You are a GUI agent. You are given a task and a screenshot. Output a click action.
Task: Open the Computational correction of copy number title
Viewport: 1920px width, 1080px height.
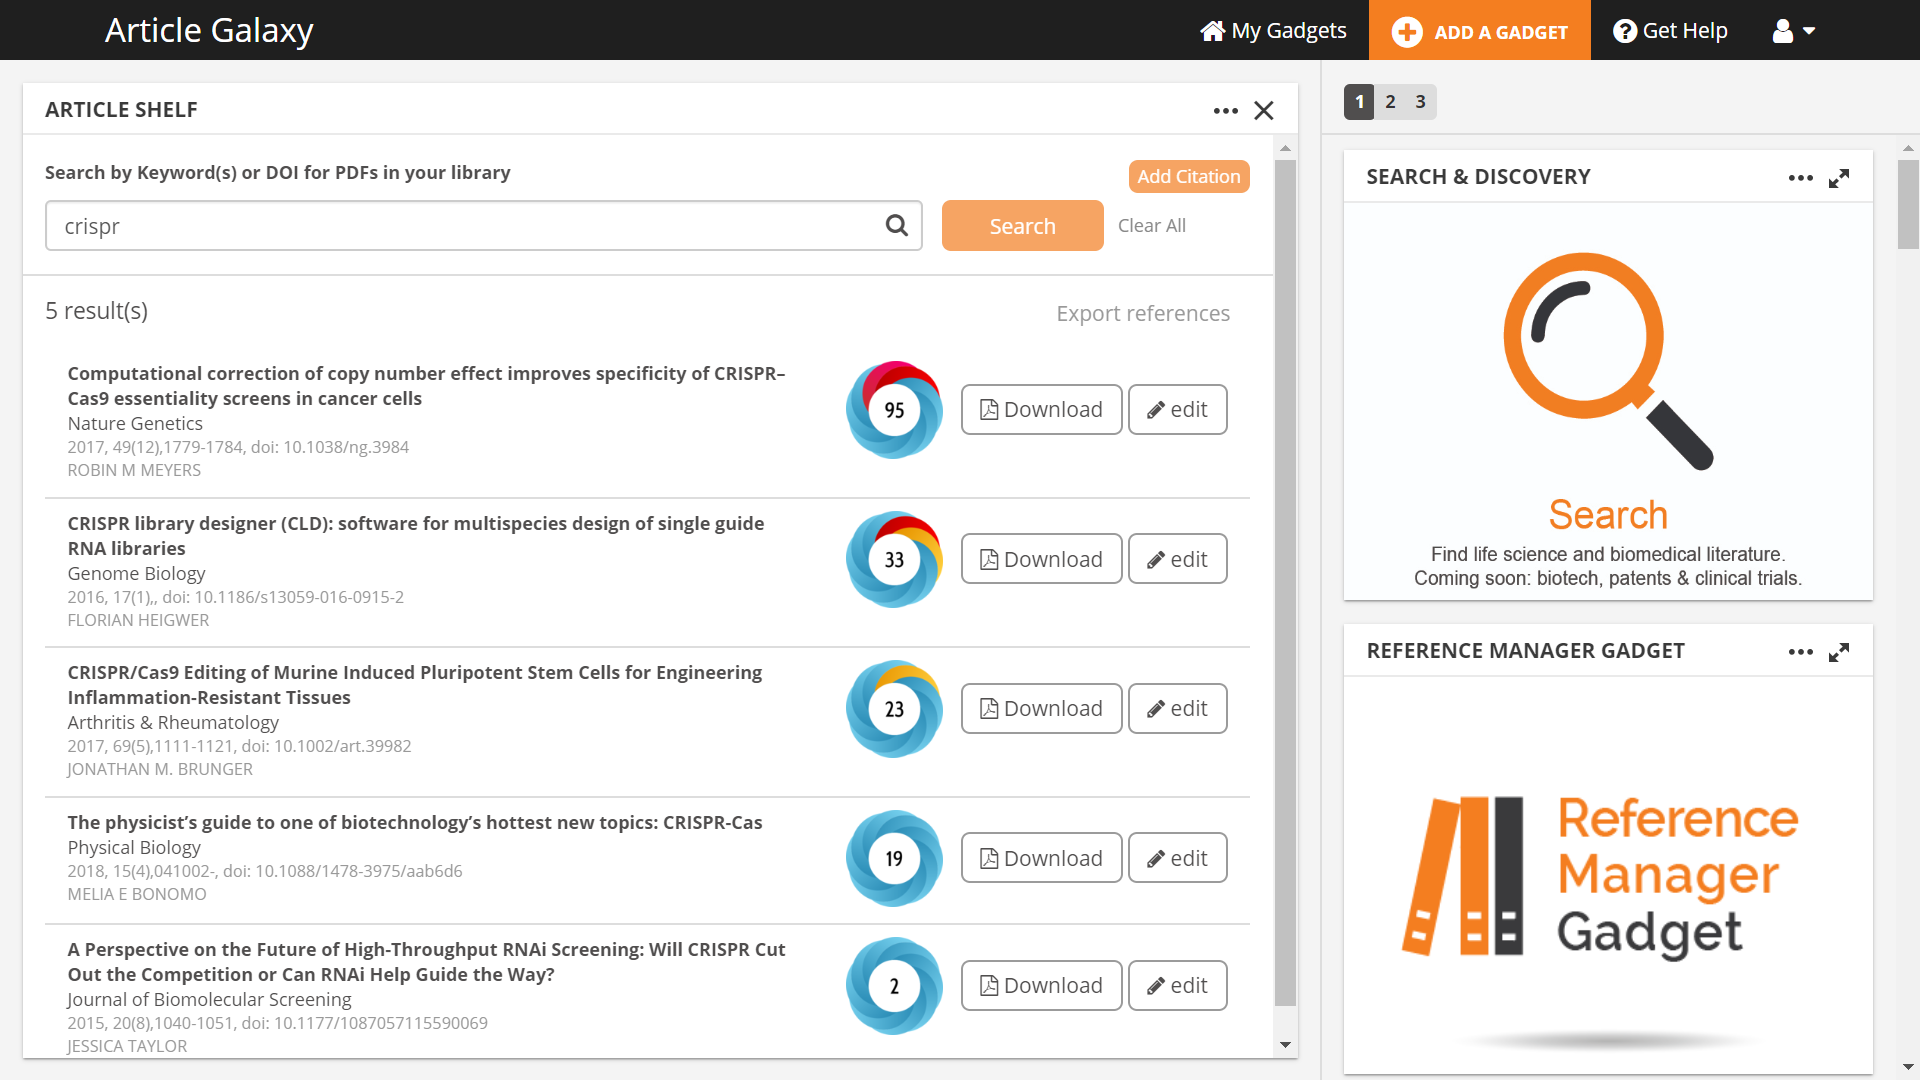point(426,386)
